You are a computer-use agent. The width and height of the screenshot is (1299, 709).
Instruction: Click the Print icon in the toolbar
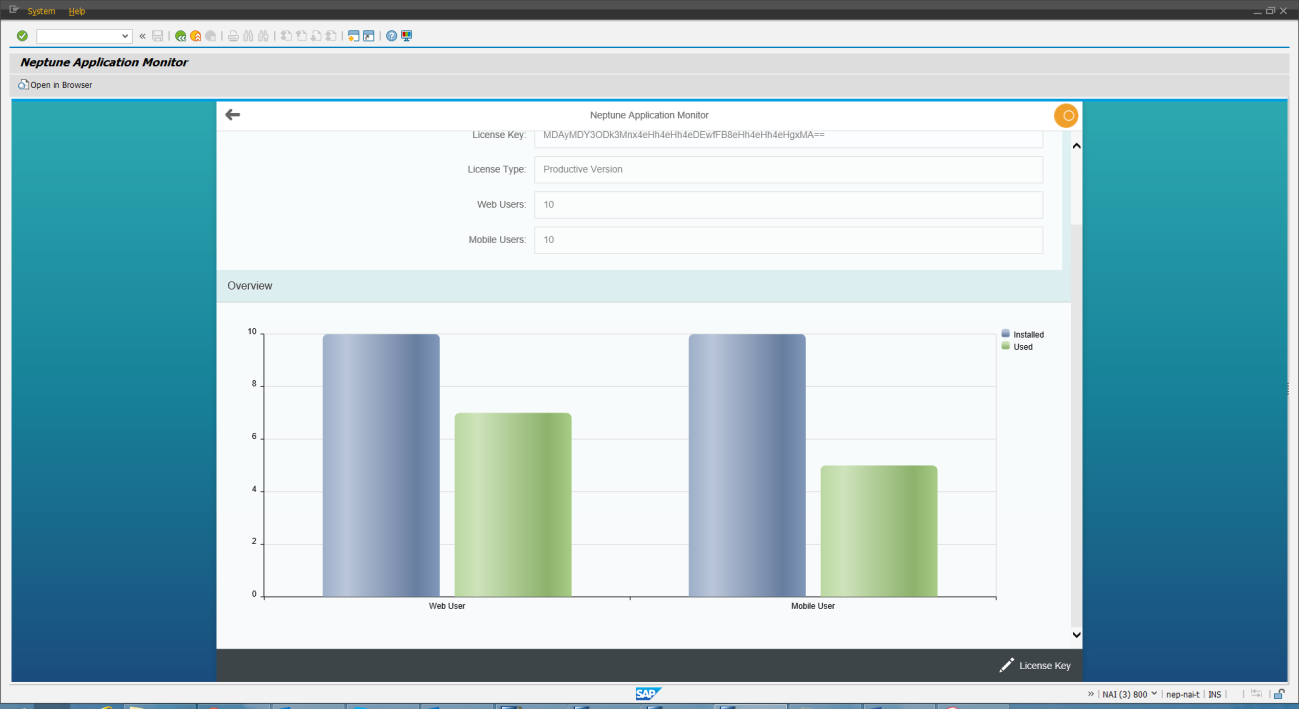coord(232,35)
